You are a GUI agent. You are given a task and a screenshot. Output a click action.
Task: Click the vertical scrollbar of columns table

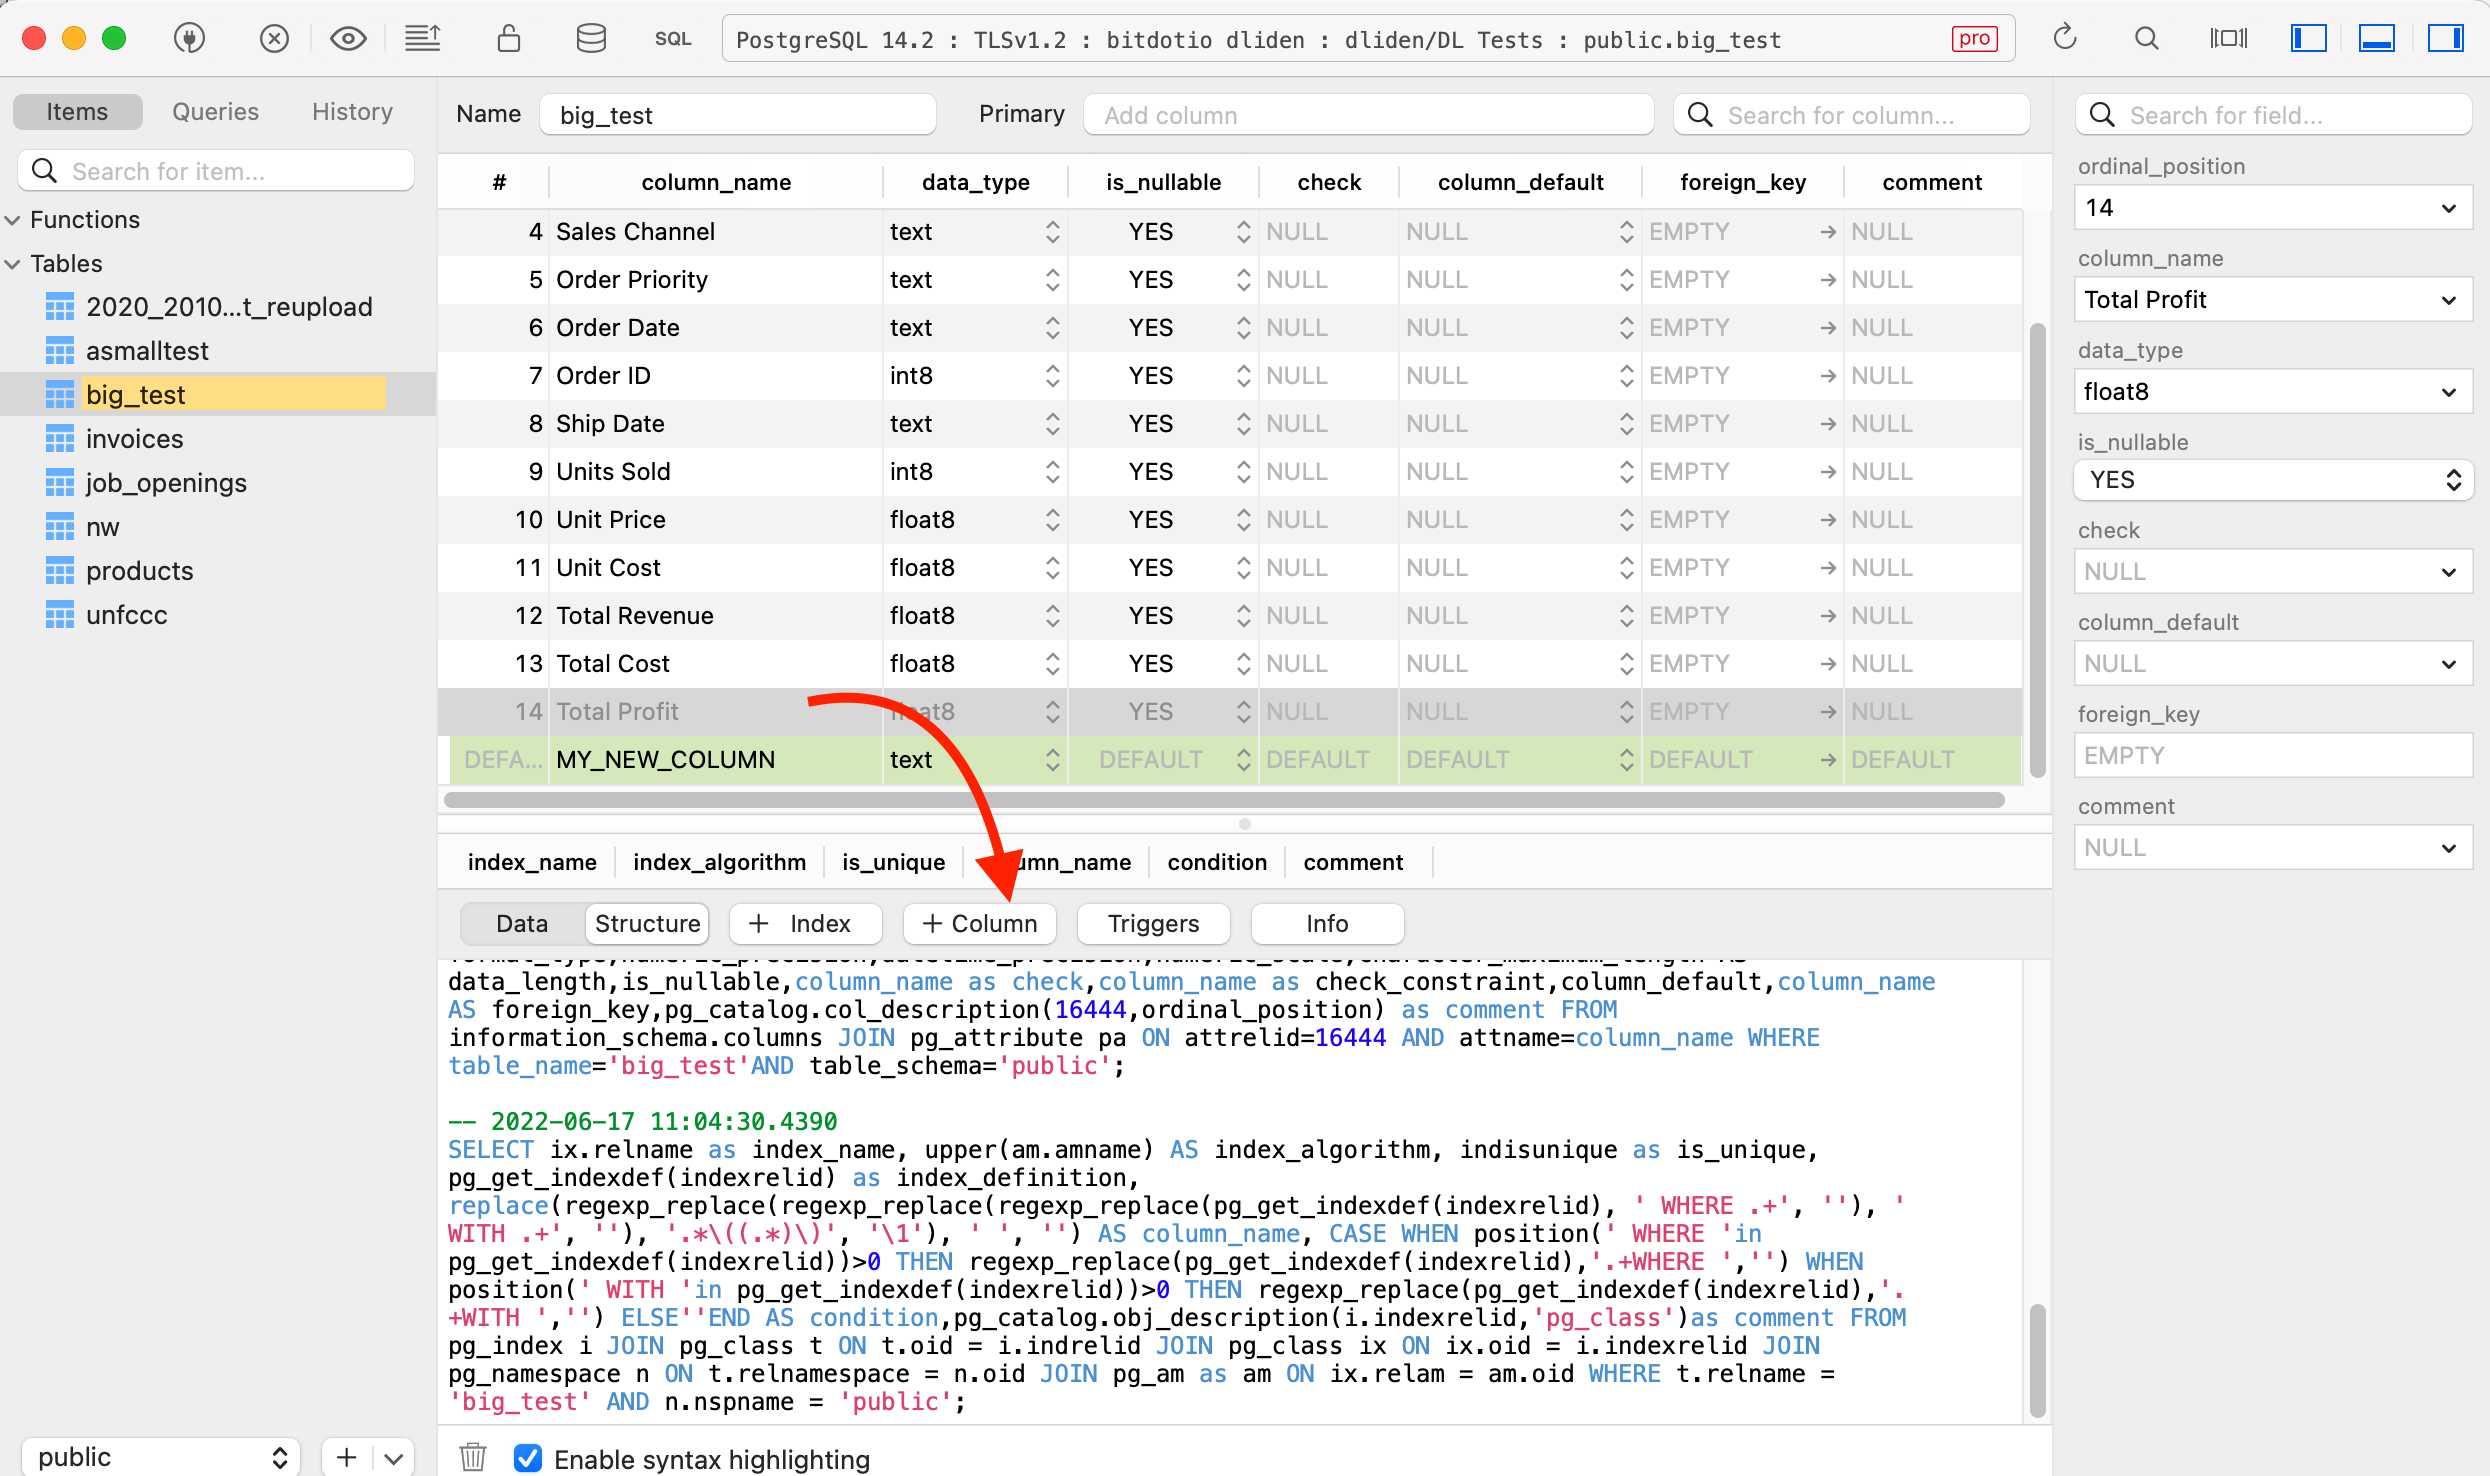(x=2037, y=550)
